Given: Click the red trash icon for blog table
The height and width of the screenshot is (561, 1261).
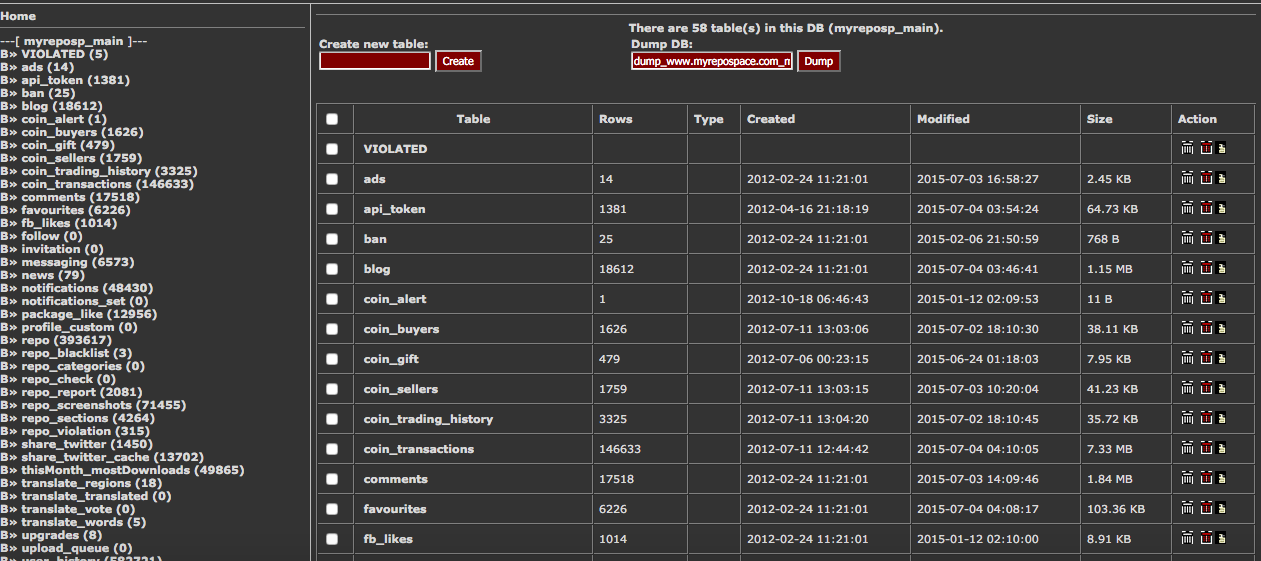Looking at the screenshot, I should (1206, 268).
